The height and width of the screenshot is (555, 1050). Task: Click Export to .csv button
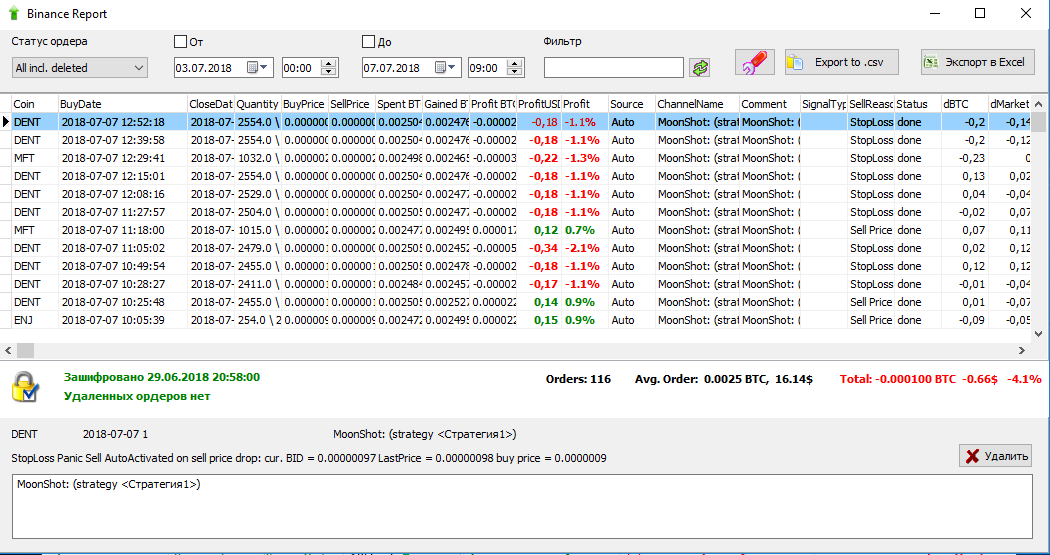coord(842,62)
